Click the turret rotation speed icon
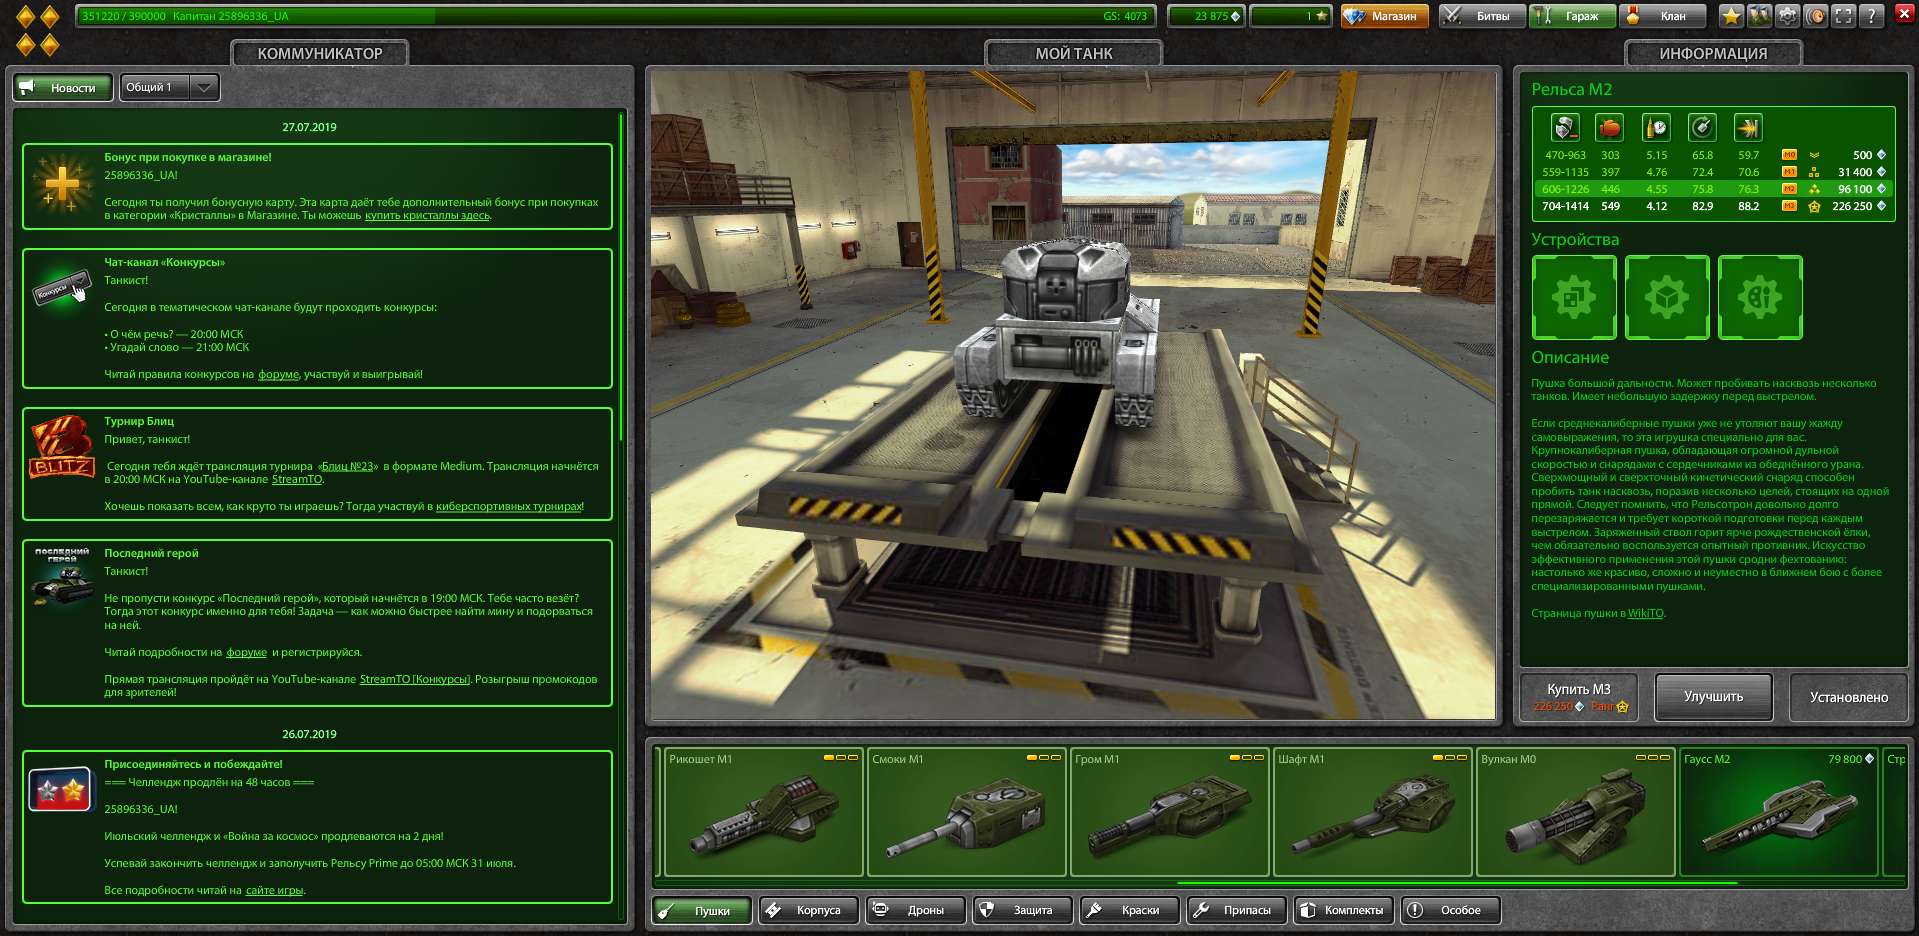Screen dimensions: 1919x936 [x=1702, y=128]
